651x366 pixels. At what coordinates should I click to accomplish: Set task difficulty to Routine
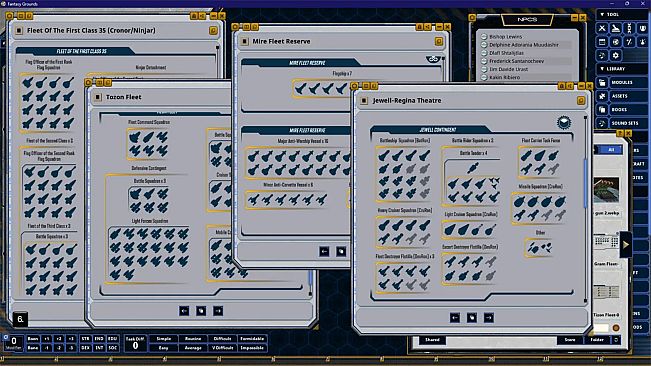click(x=193, y=339)
